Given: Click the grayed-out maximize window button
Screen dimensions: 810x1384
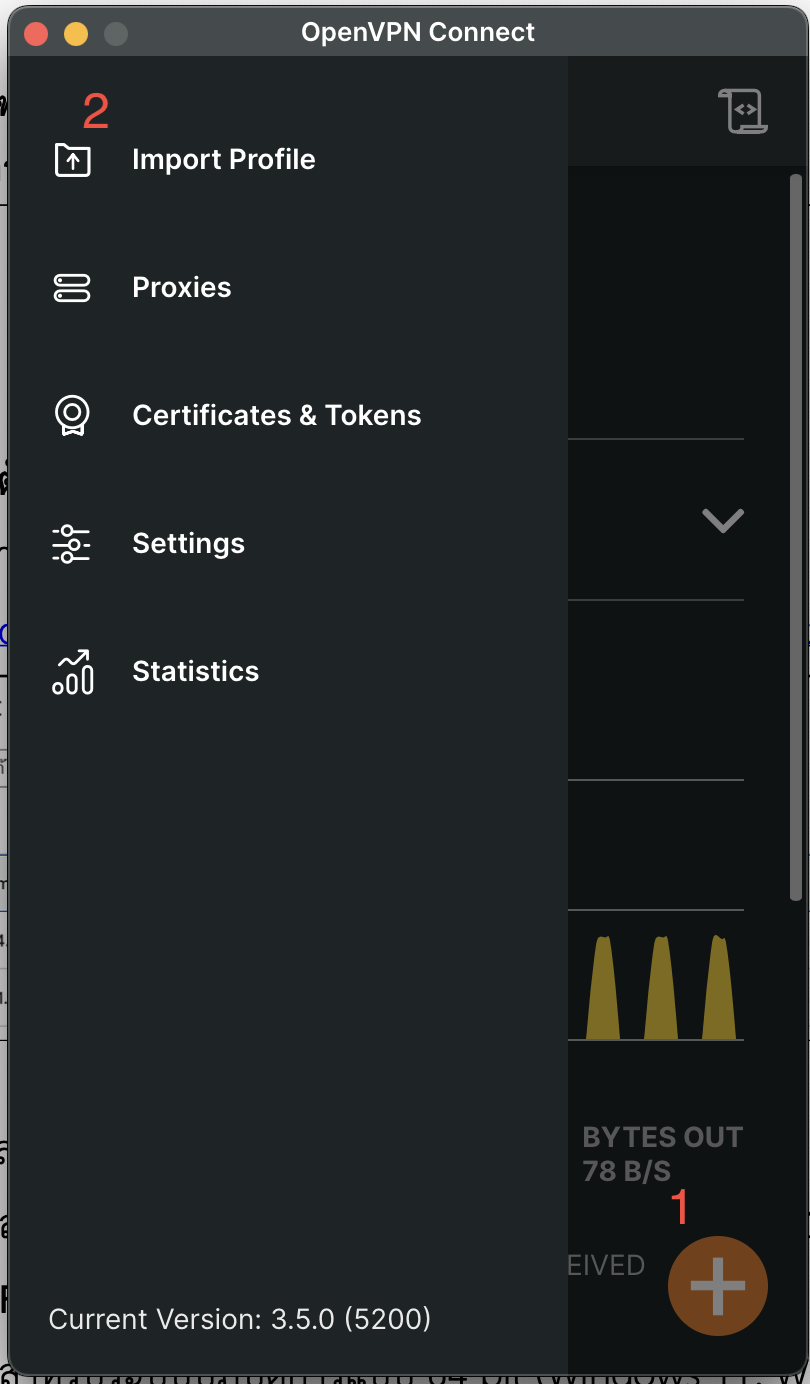Looking at the screenshot, I should pos(116,34).
